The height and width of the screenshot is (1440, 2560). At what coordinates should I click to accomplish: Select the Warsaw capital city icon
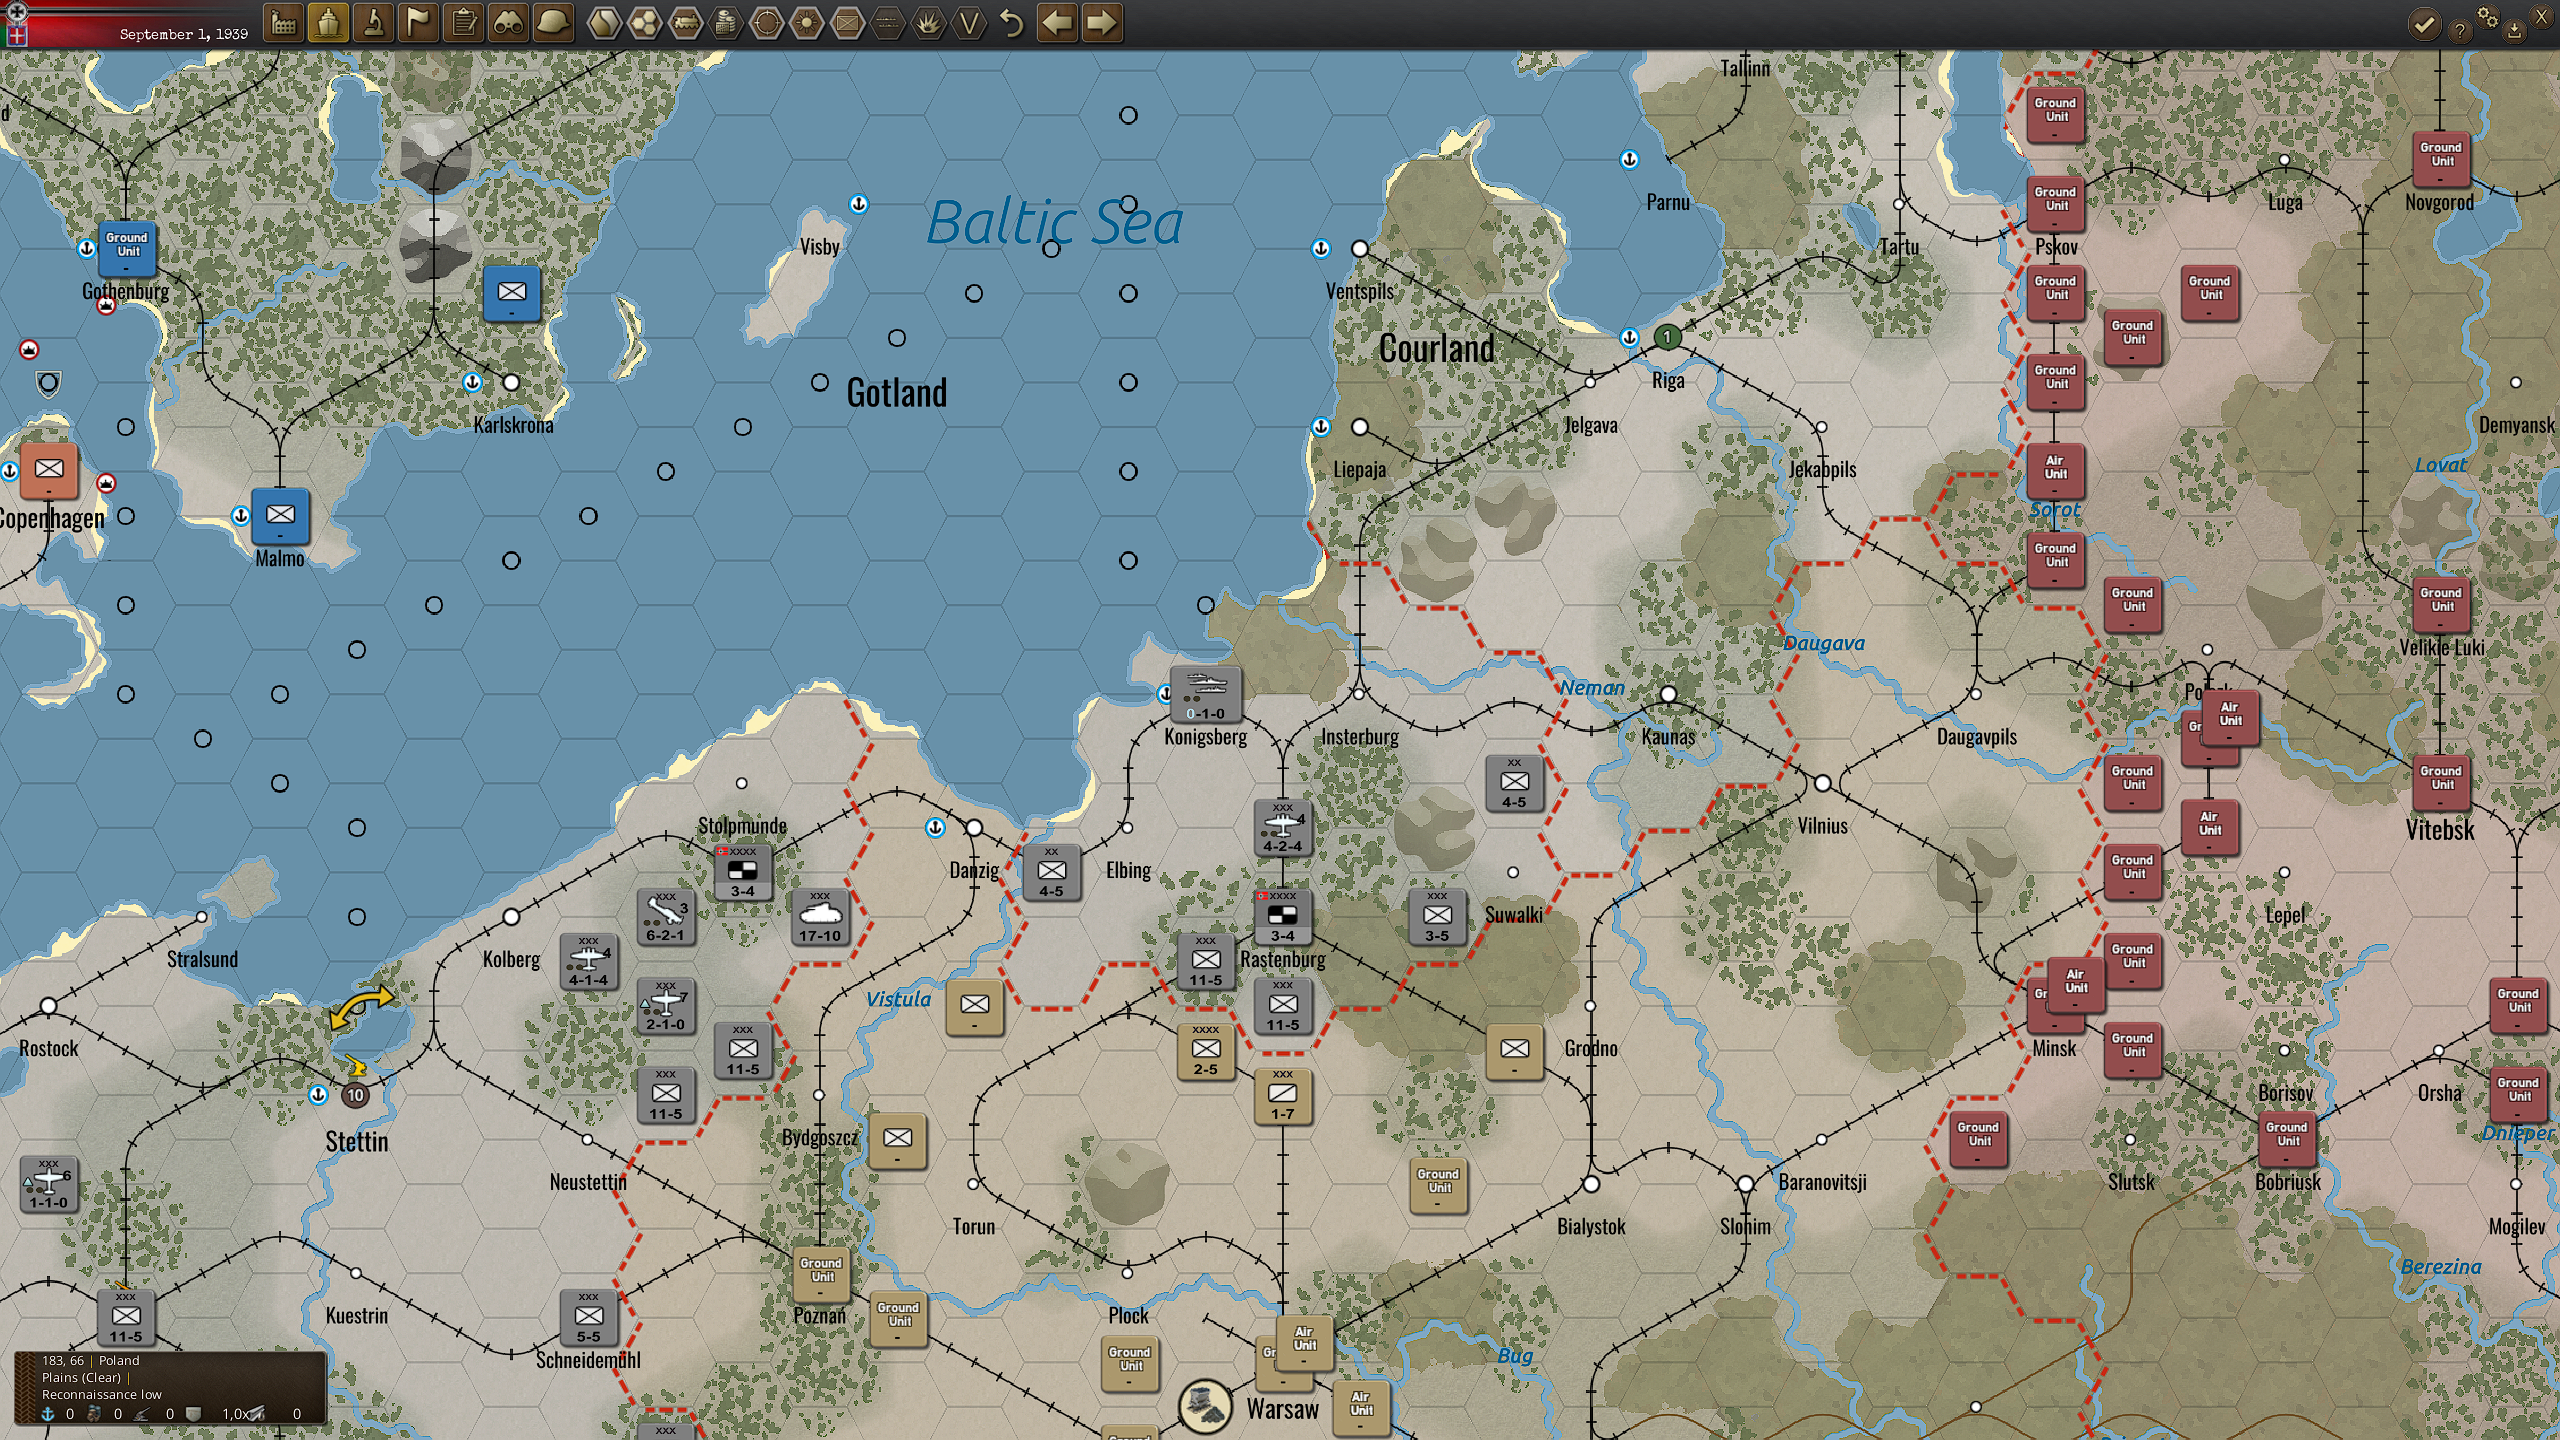[x=1205, y=1406]
